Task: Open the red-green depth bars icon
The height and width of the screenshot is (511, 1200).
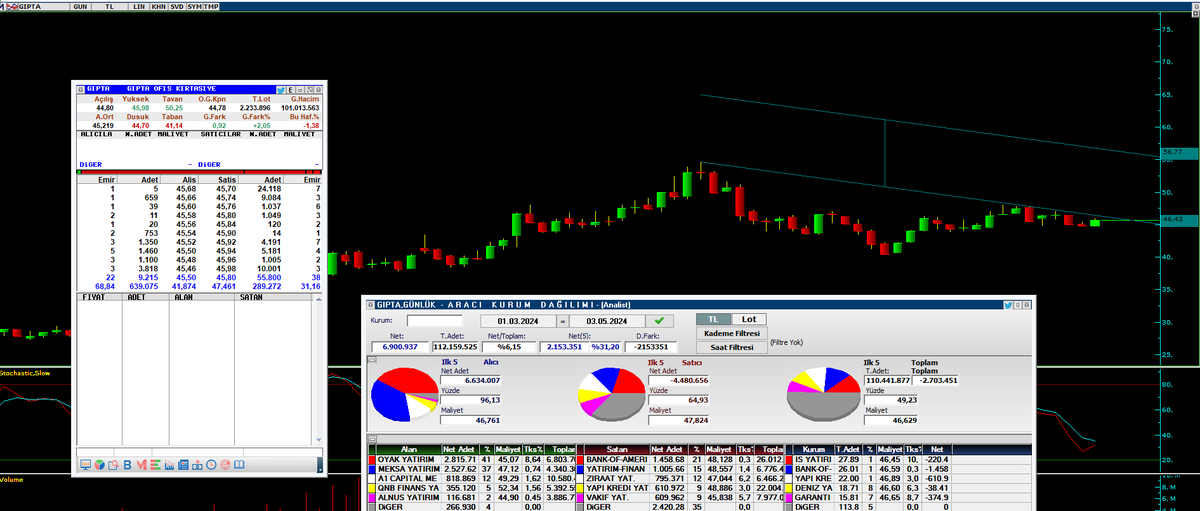Action: tap(155, 465)
